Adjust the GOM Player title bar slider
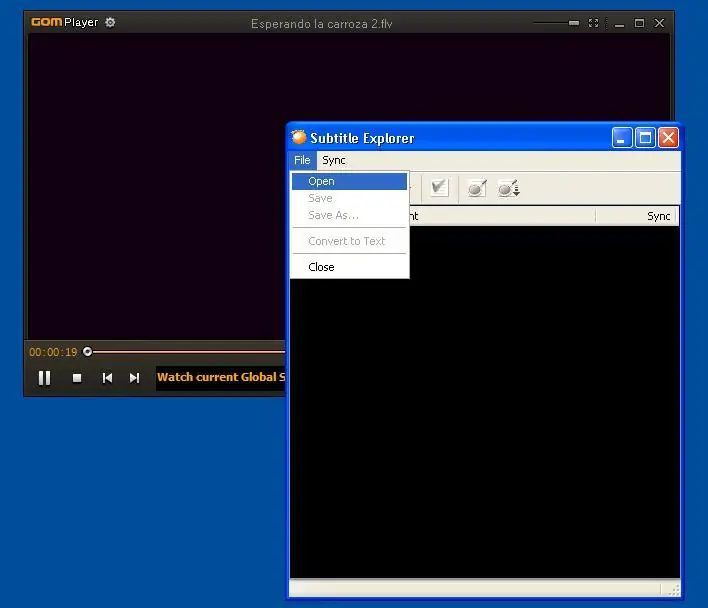The height and width of the screenshot is (608, 708). [573, 23]
